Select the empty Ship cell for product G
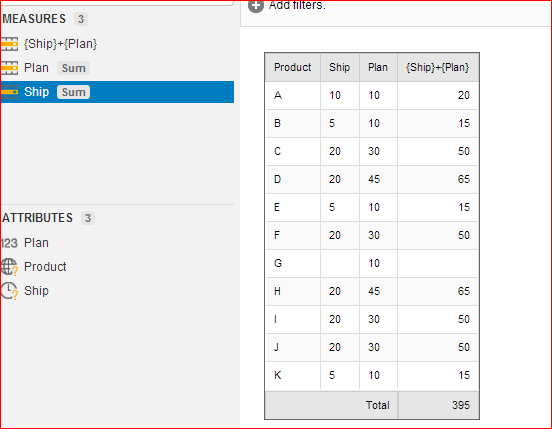 (340, 263)
